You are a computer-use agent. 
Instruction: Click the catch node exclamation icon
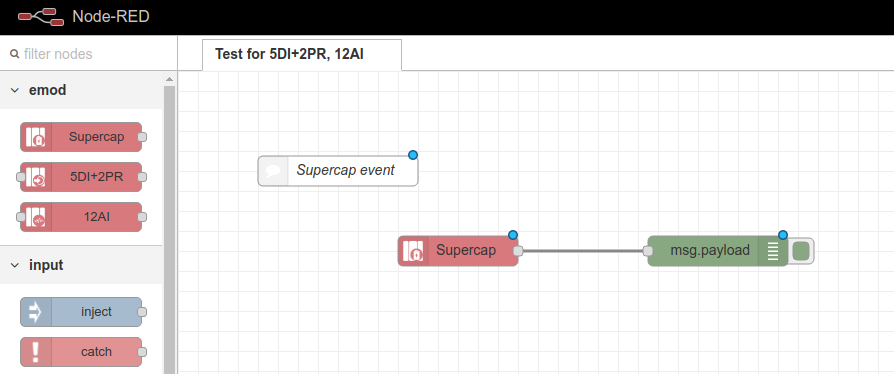[x=35, y=352]
